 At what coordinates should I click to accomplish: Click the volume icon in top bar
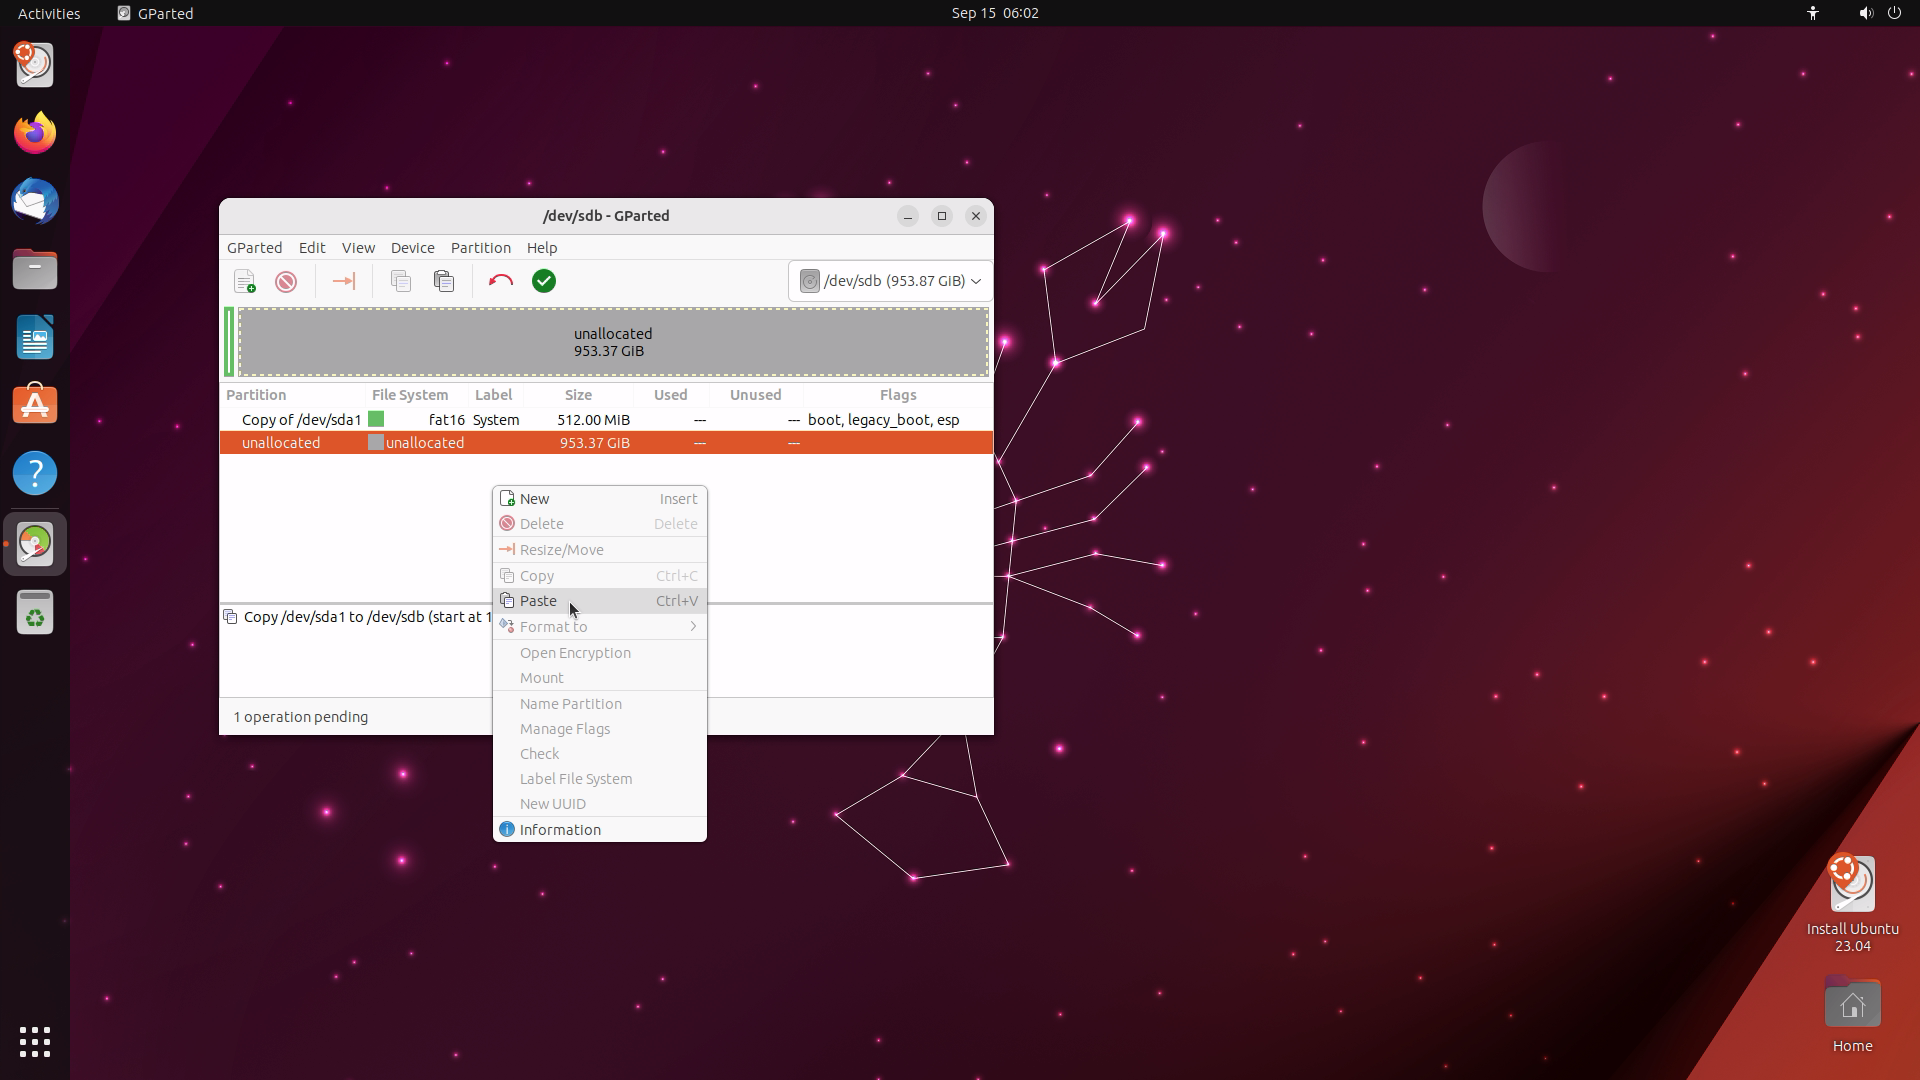[1866, 13]
